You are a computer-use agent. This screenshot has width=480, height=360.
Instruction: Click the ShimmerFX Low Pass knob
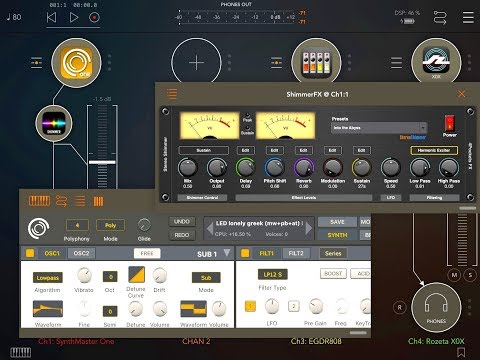click(420, 168)
